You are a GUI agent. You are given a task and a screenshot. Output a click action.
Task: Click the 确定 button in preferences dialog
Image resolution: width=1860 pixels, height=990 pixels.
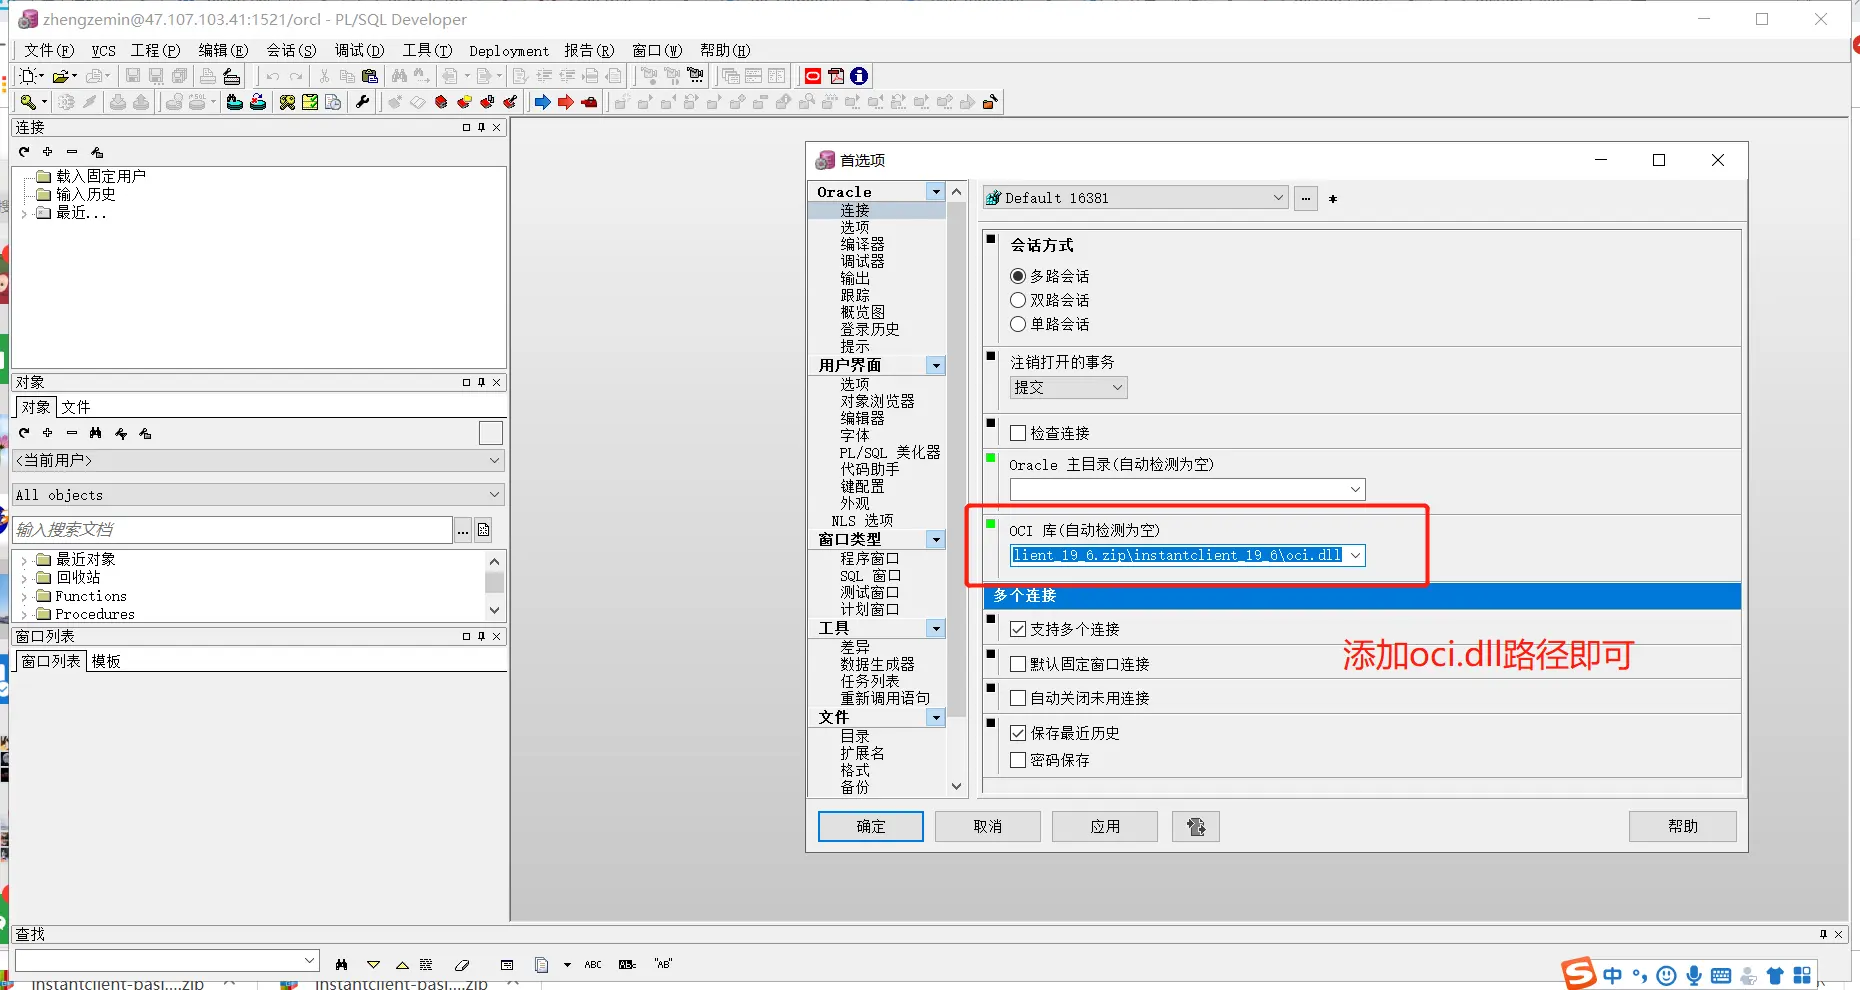coord(871,826)
